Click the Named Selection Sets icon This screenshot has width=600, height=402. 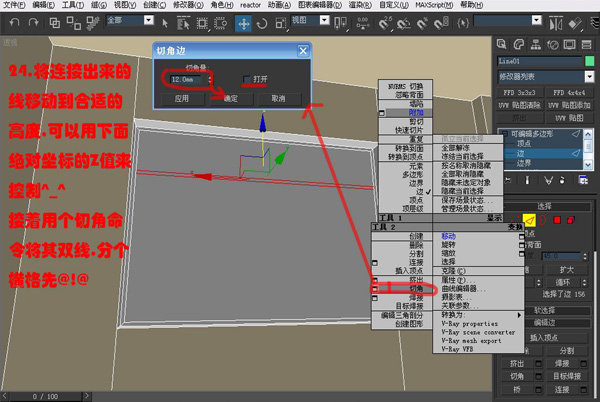click(x=463, y=23)
